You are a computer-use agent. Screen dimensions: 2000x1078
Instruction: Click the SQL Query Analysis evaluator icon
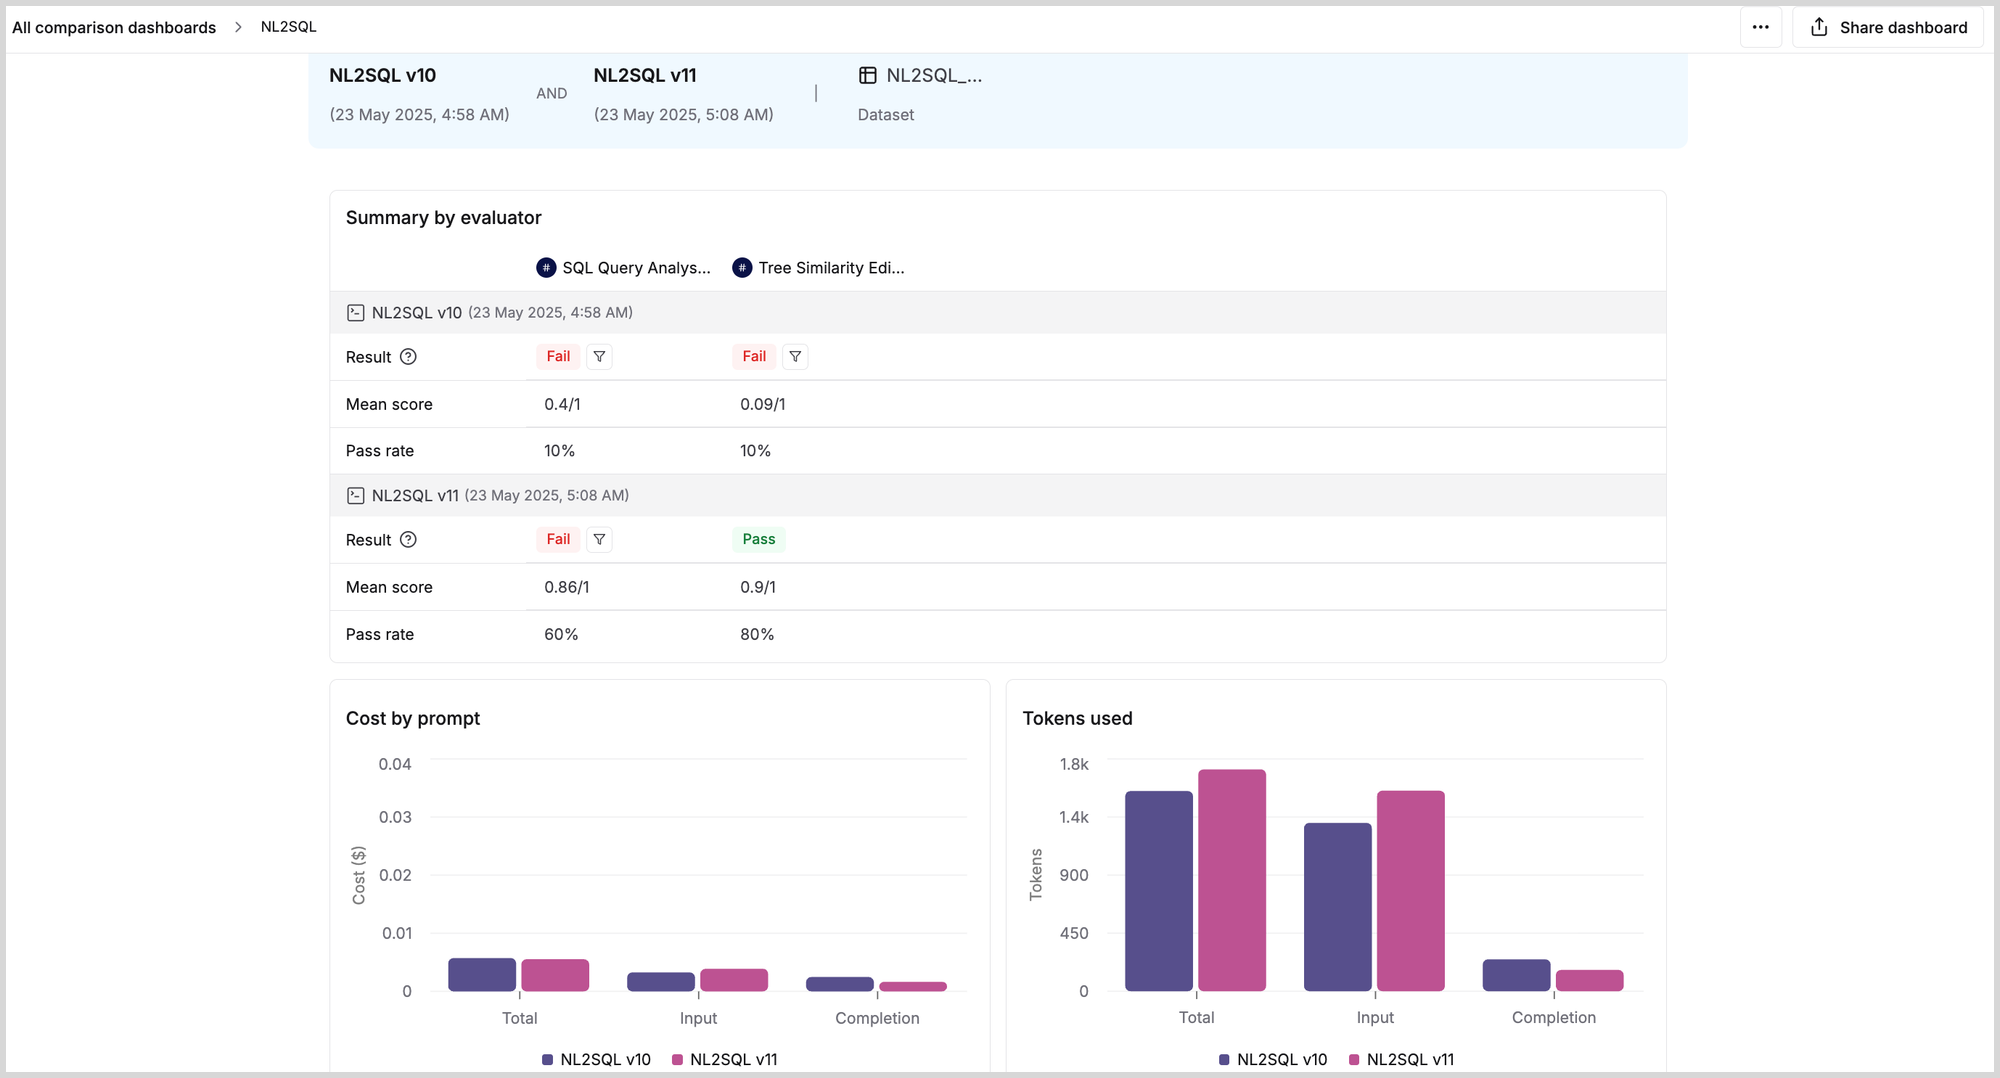[x=546, y=268]
